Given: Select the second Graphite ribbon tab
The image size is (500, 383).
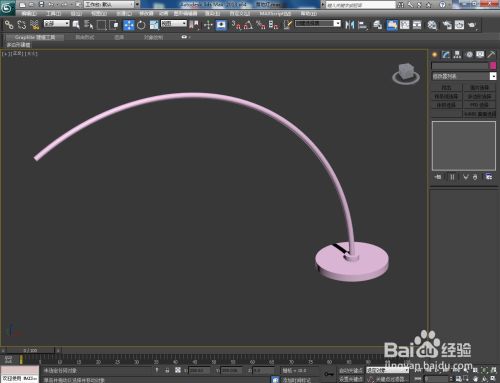Looking at the screenshot, I should pyautogui.click(x=85, y=37).
